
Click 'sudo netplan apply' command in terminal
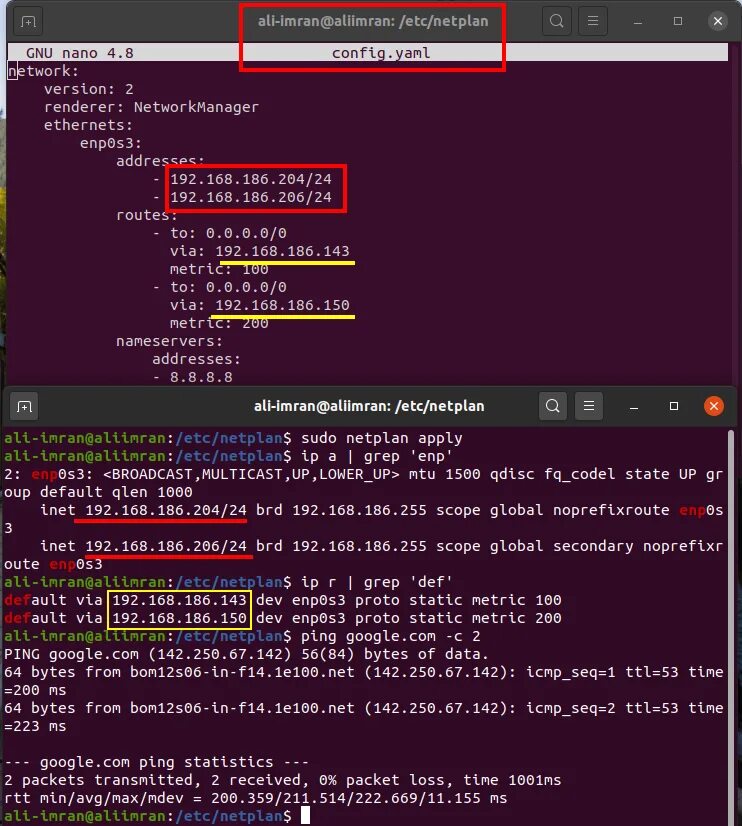pos(382,438)
